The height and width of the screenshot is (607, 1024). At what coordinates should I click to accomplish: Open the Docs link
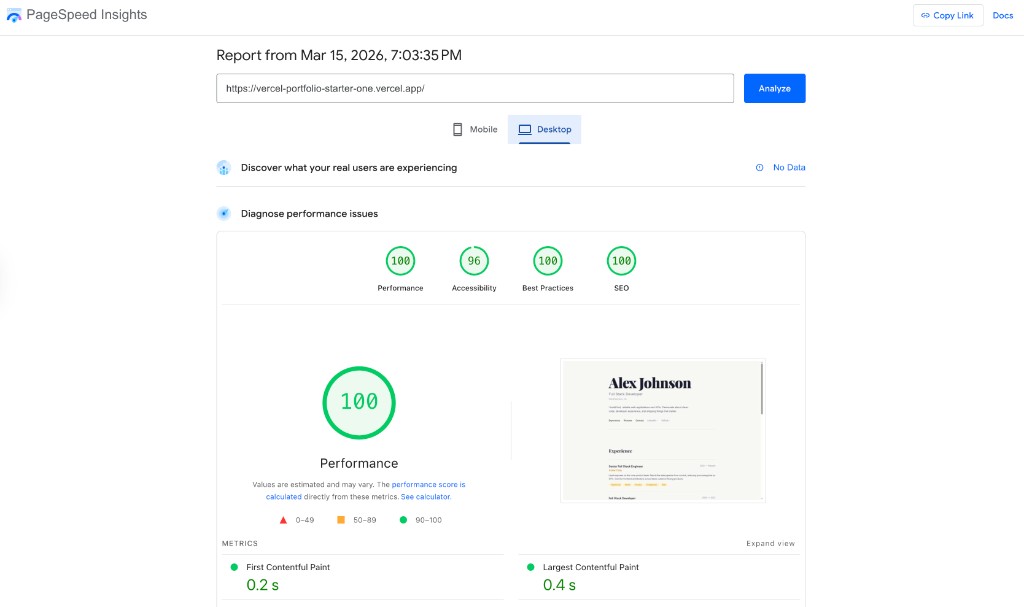point(1002,15)
